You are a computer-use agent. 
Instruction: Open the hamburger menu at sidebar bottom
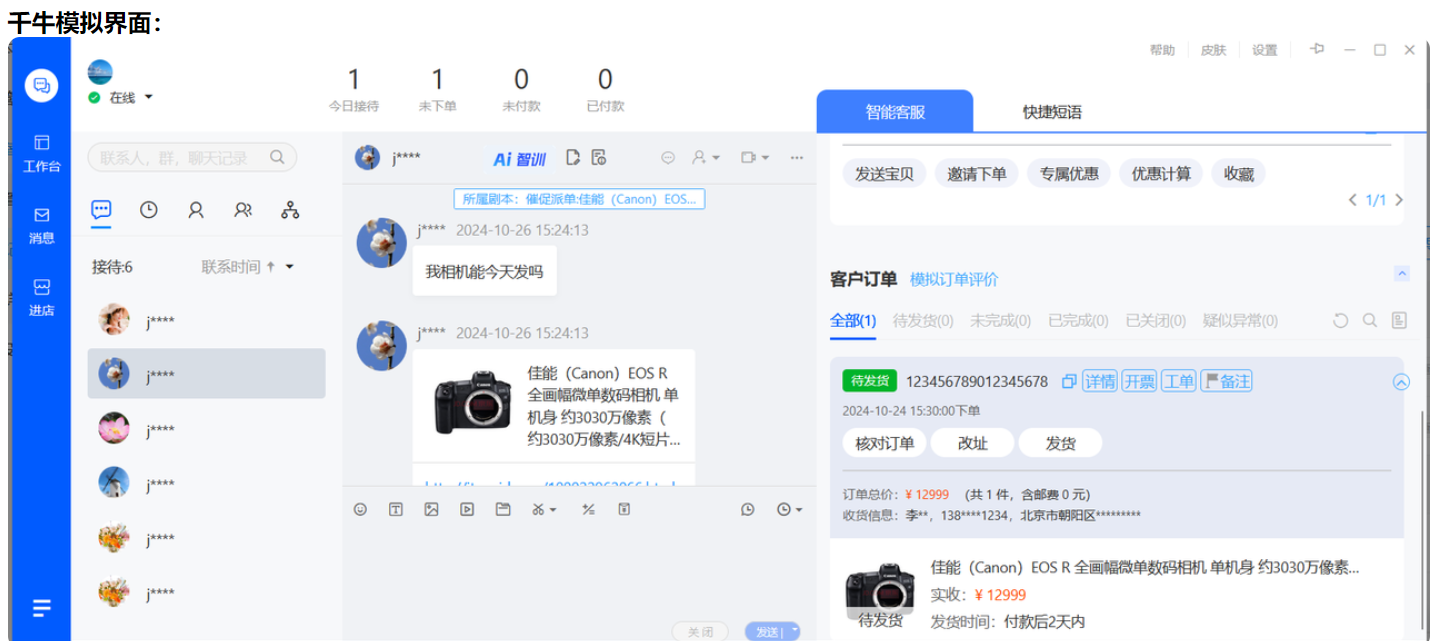pyautogui.click(x=41, y=608)
